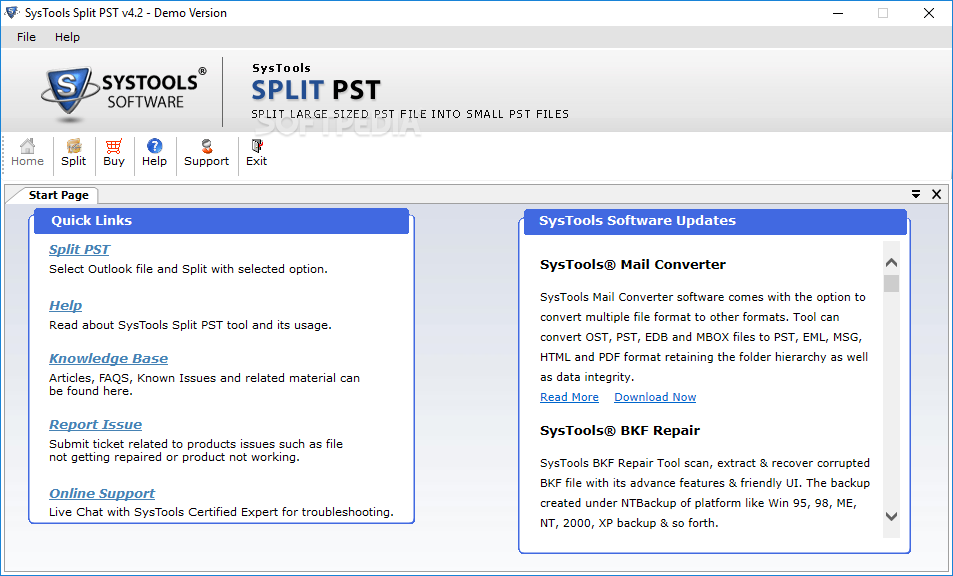Close the Start Page tab panel
This screenshot has height=576, width=953.
(937, 194)
